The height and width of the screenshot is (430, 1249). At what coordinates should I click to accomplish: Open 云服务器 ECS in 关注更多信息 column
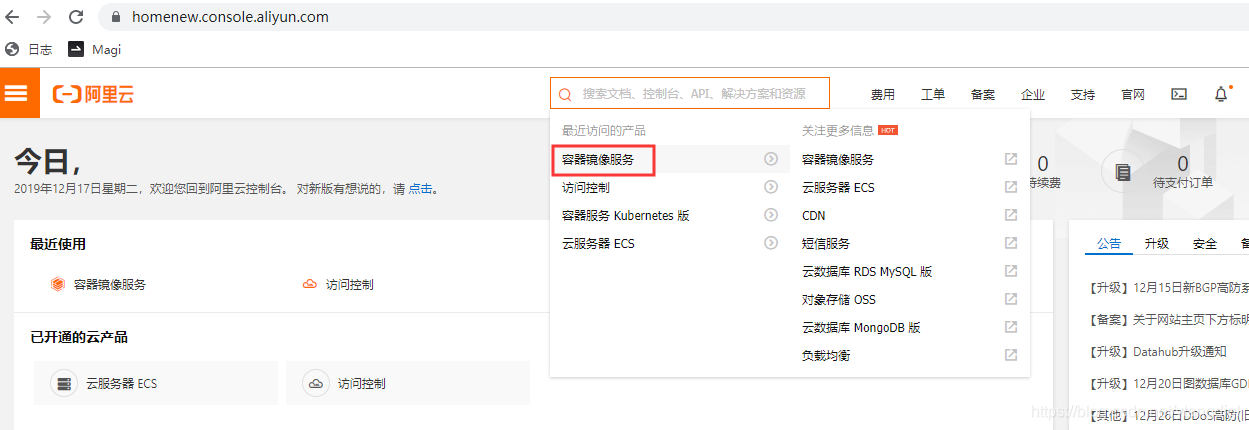point(838,187)
